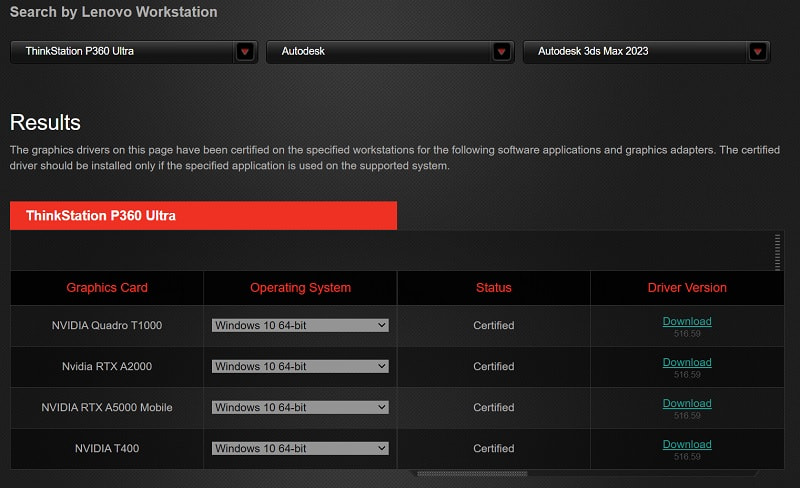Open OS dropdown for NVIDIA Quadro T1000

(300, 326)
